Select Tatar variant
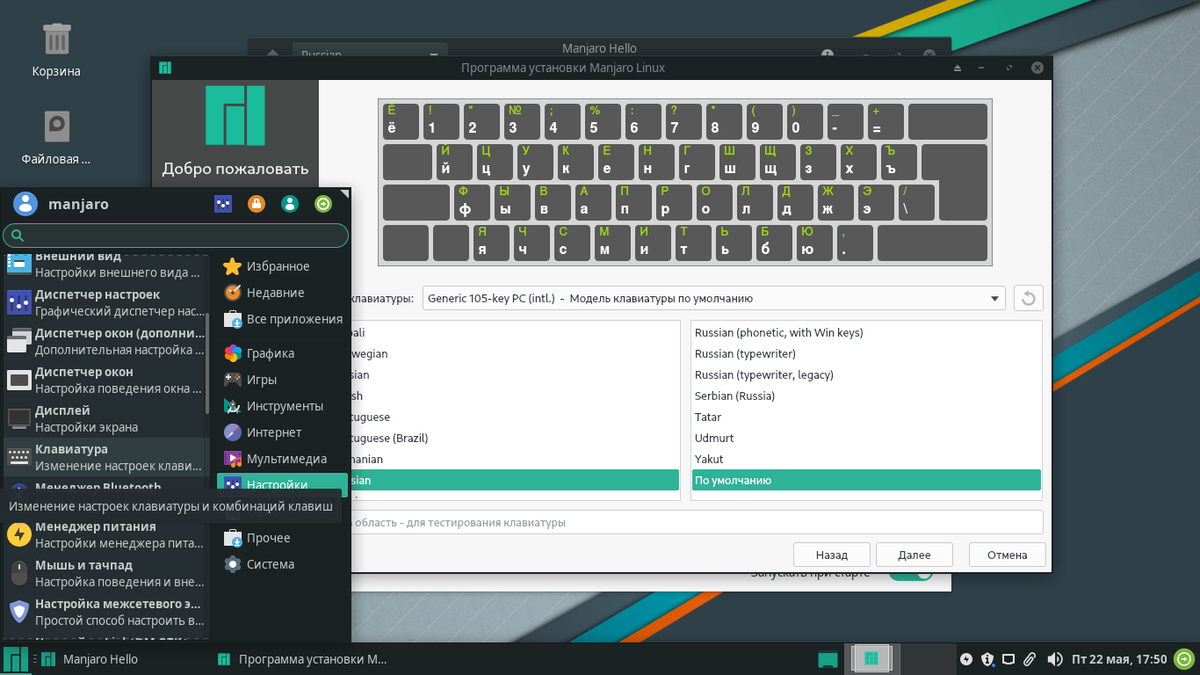This screenshot has width=1200, height=675. click(866, 417)
